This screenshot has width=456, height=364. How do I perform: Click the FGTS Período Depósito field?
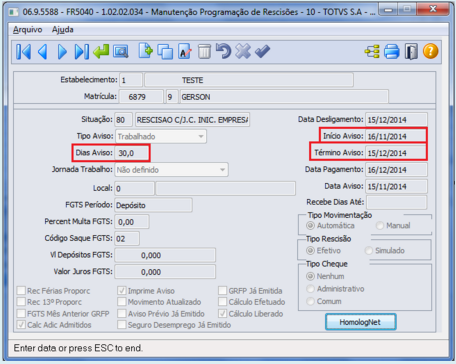point(153,205)
